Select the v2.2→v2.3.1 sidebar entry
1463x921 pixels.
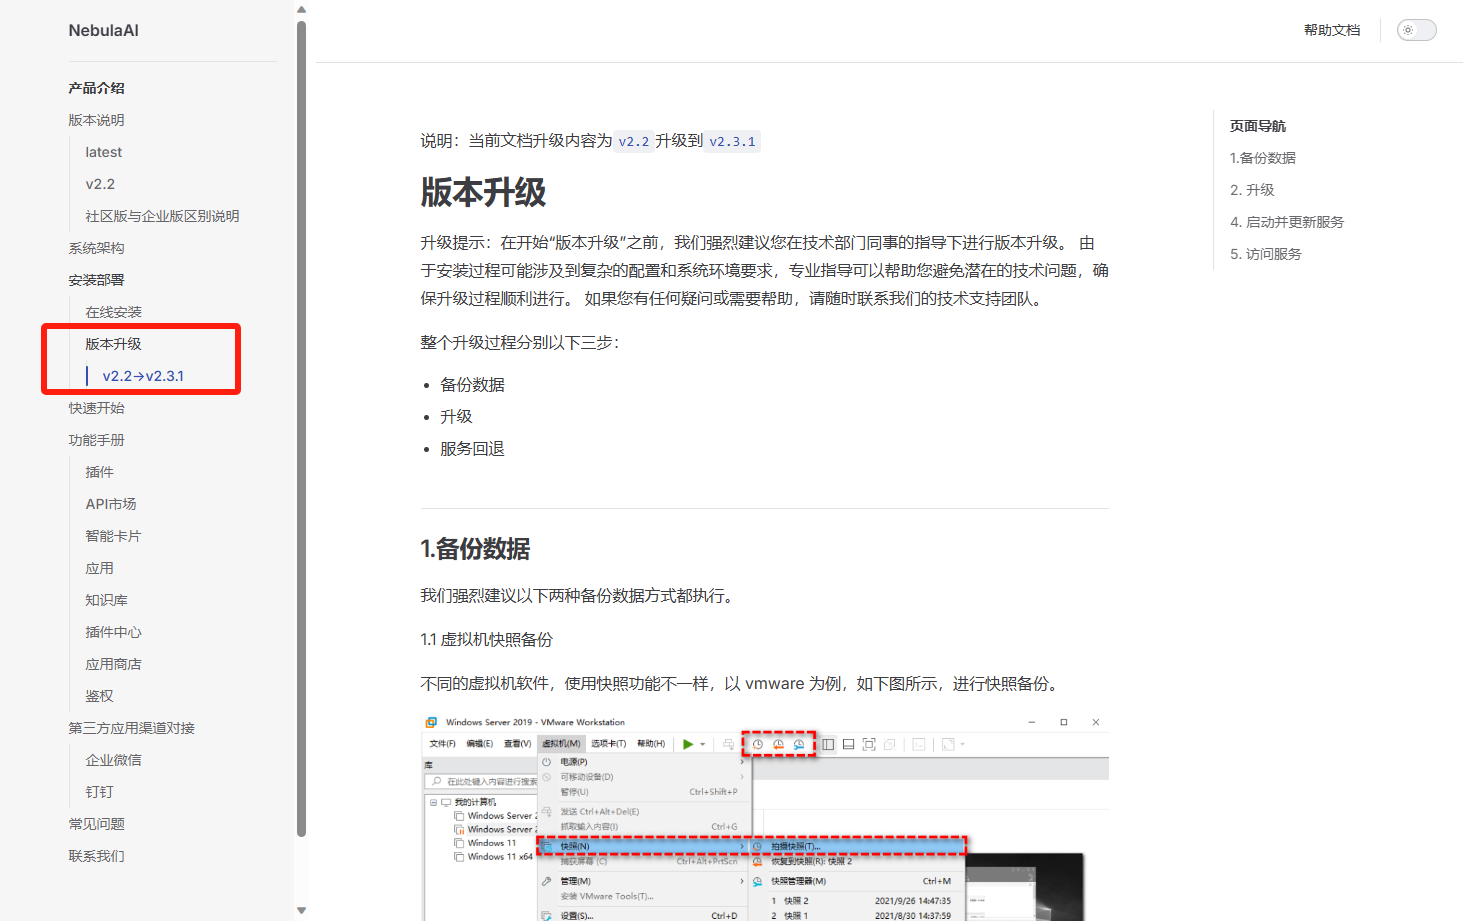[143, 376]
